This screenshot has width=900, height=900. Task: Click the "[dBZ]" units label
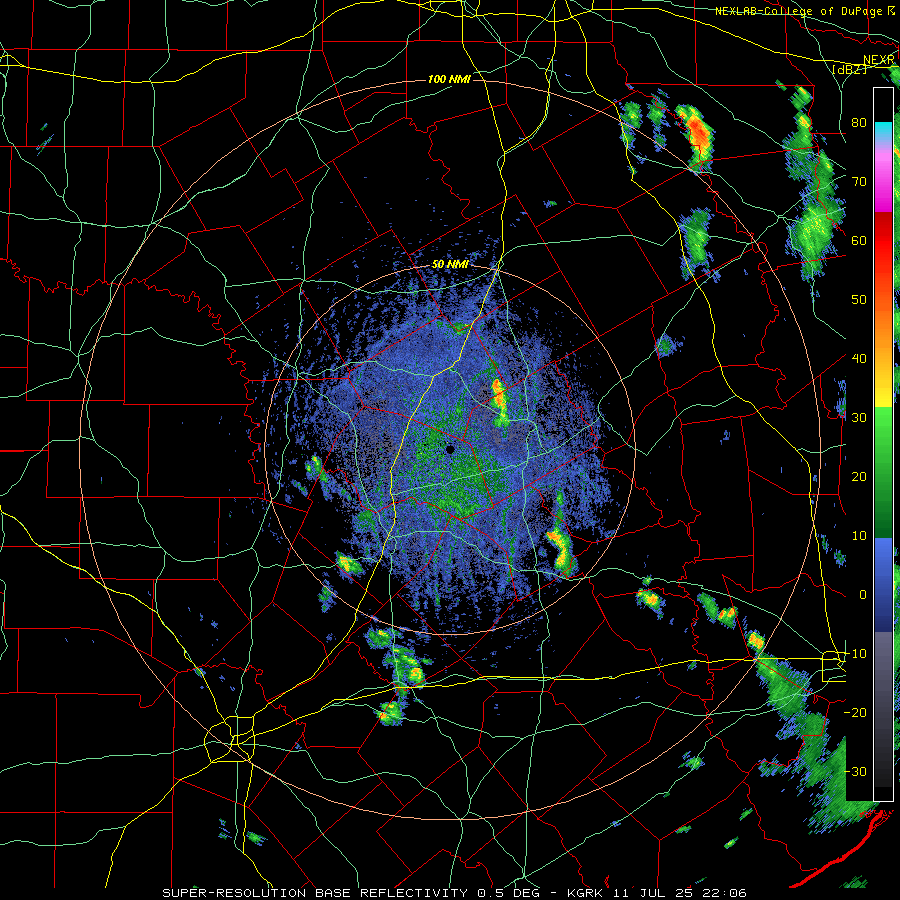coord(849,70)
